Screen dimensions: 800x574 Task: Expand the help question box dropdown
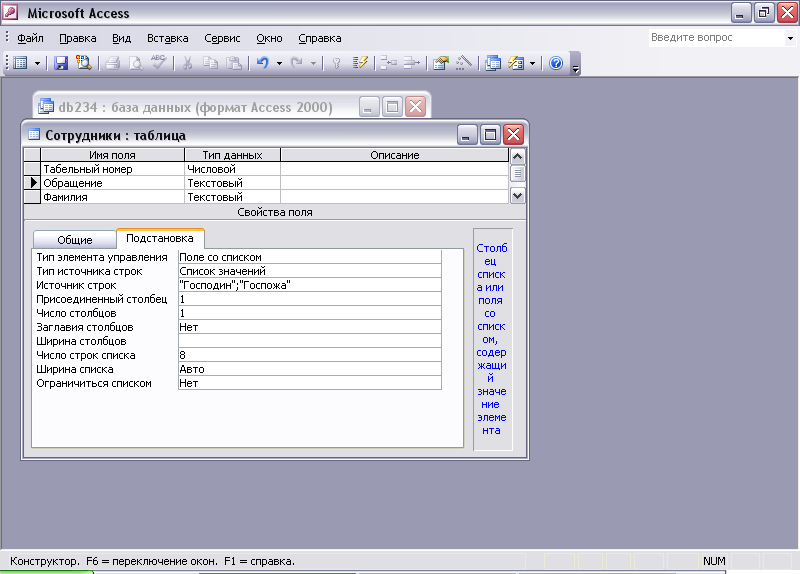tap(790, 38)
